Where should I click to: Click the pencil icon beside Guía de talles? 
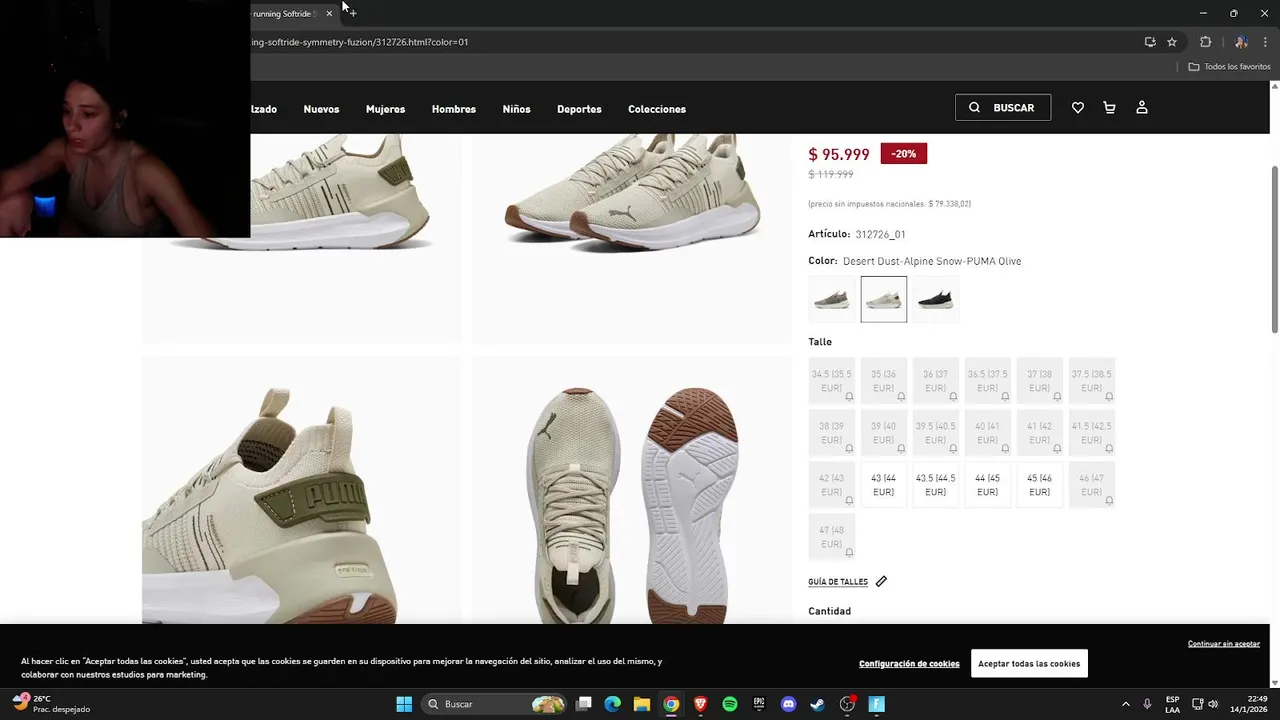coord(881,581)
